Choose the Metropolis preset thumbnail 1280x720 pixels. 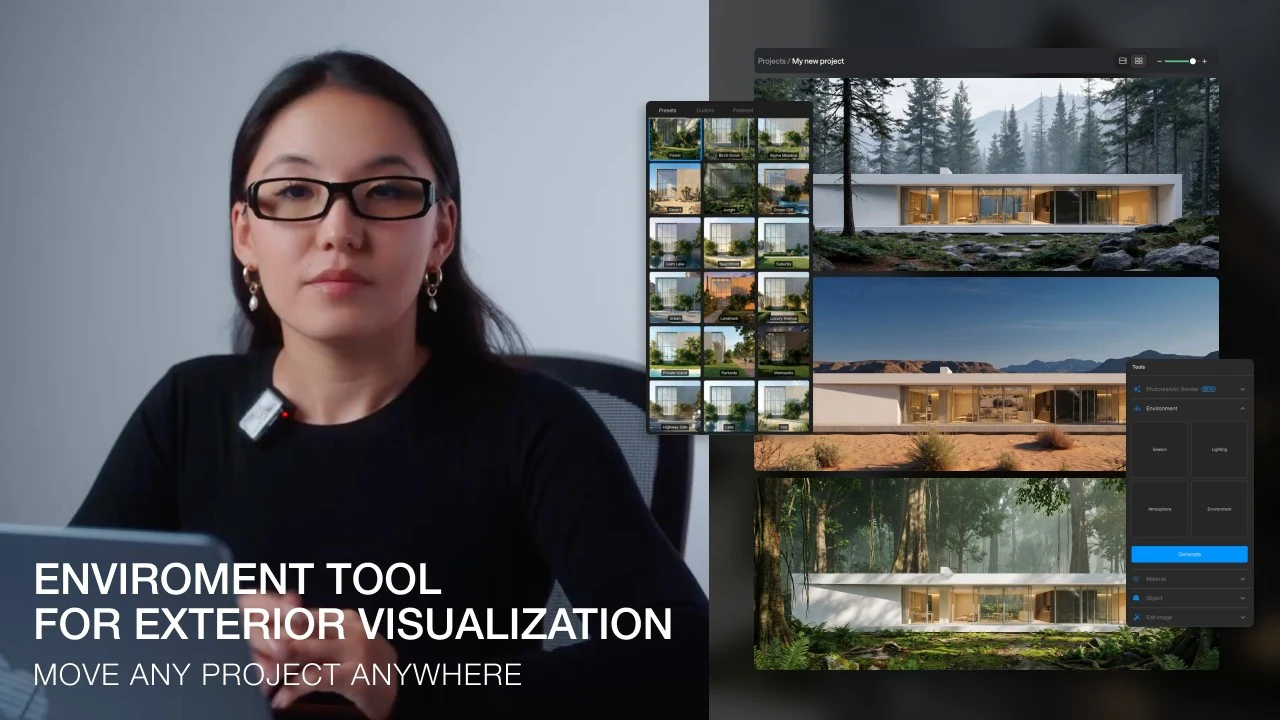[783, 351]
